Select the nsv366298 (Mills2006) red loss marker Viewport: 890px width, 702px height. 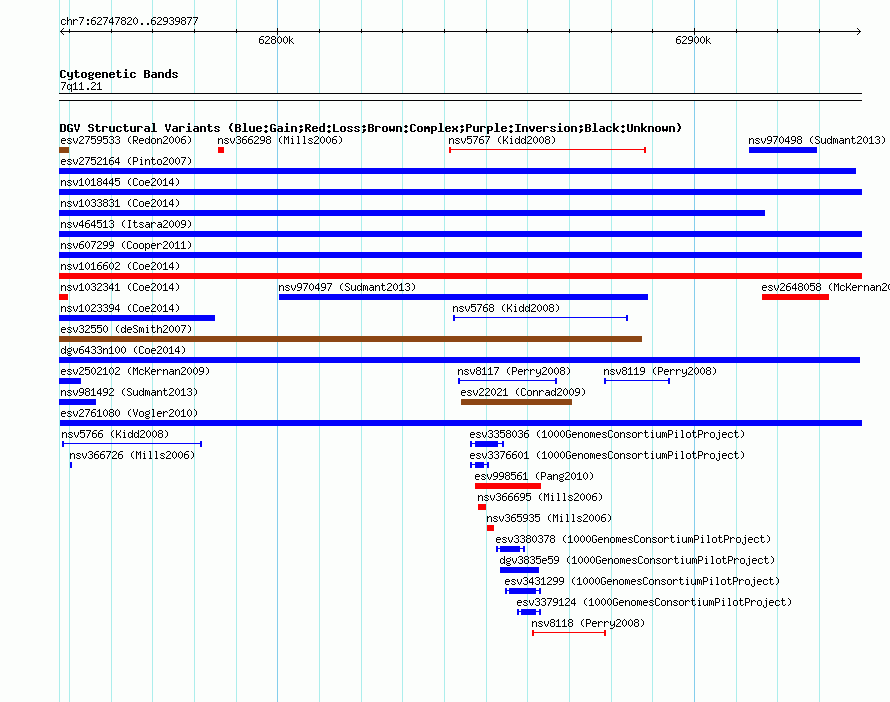tap(221, 150)
